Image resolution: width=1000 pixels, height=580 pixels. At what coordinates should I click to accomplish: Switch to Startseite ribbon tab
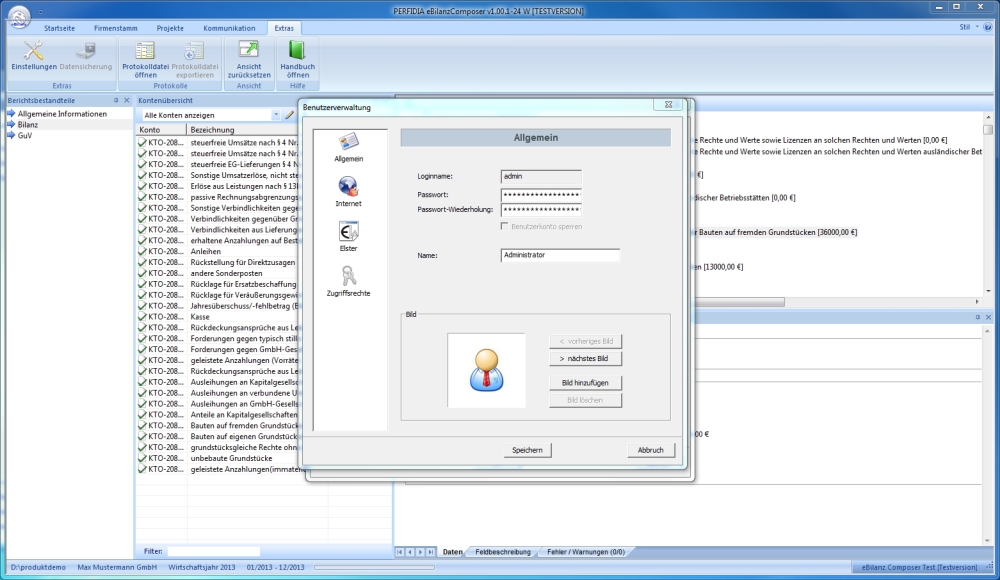coord(59,28)
